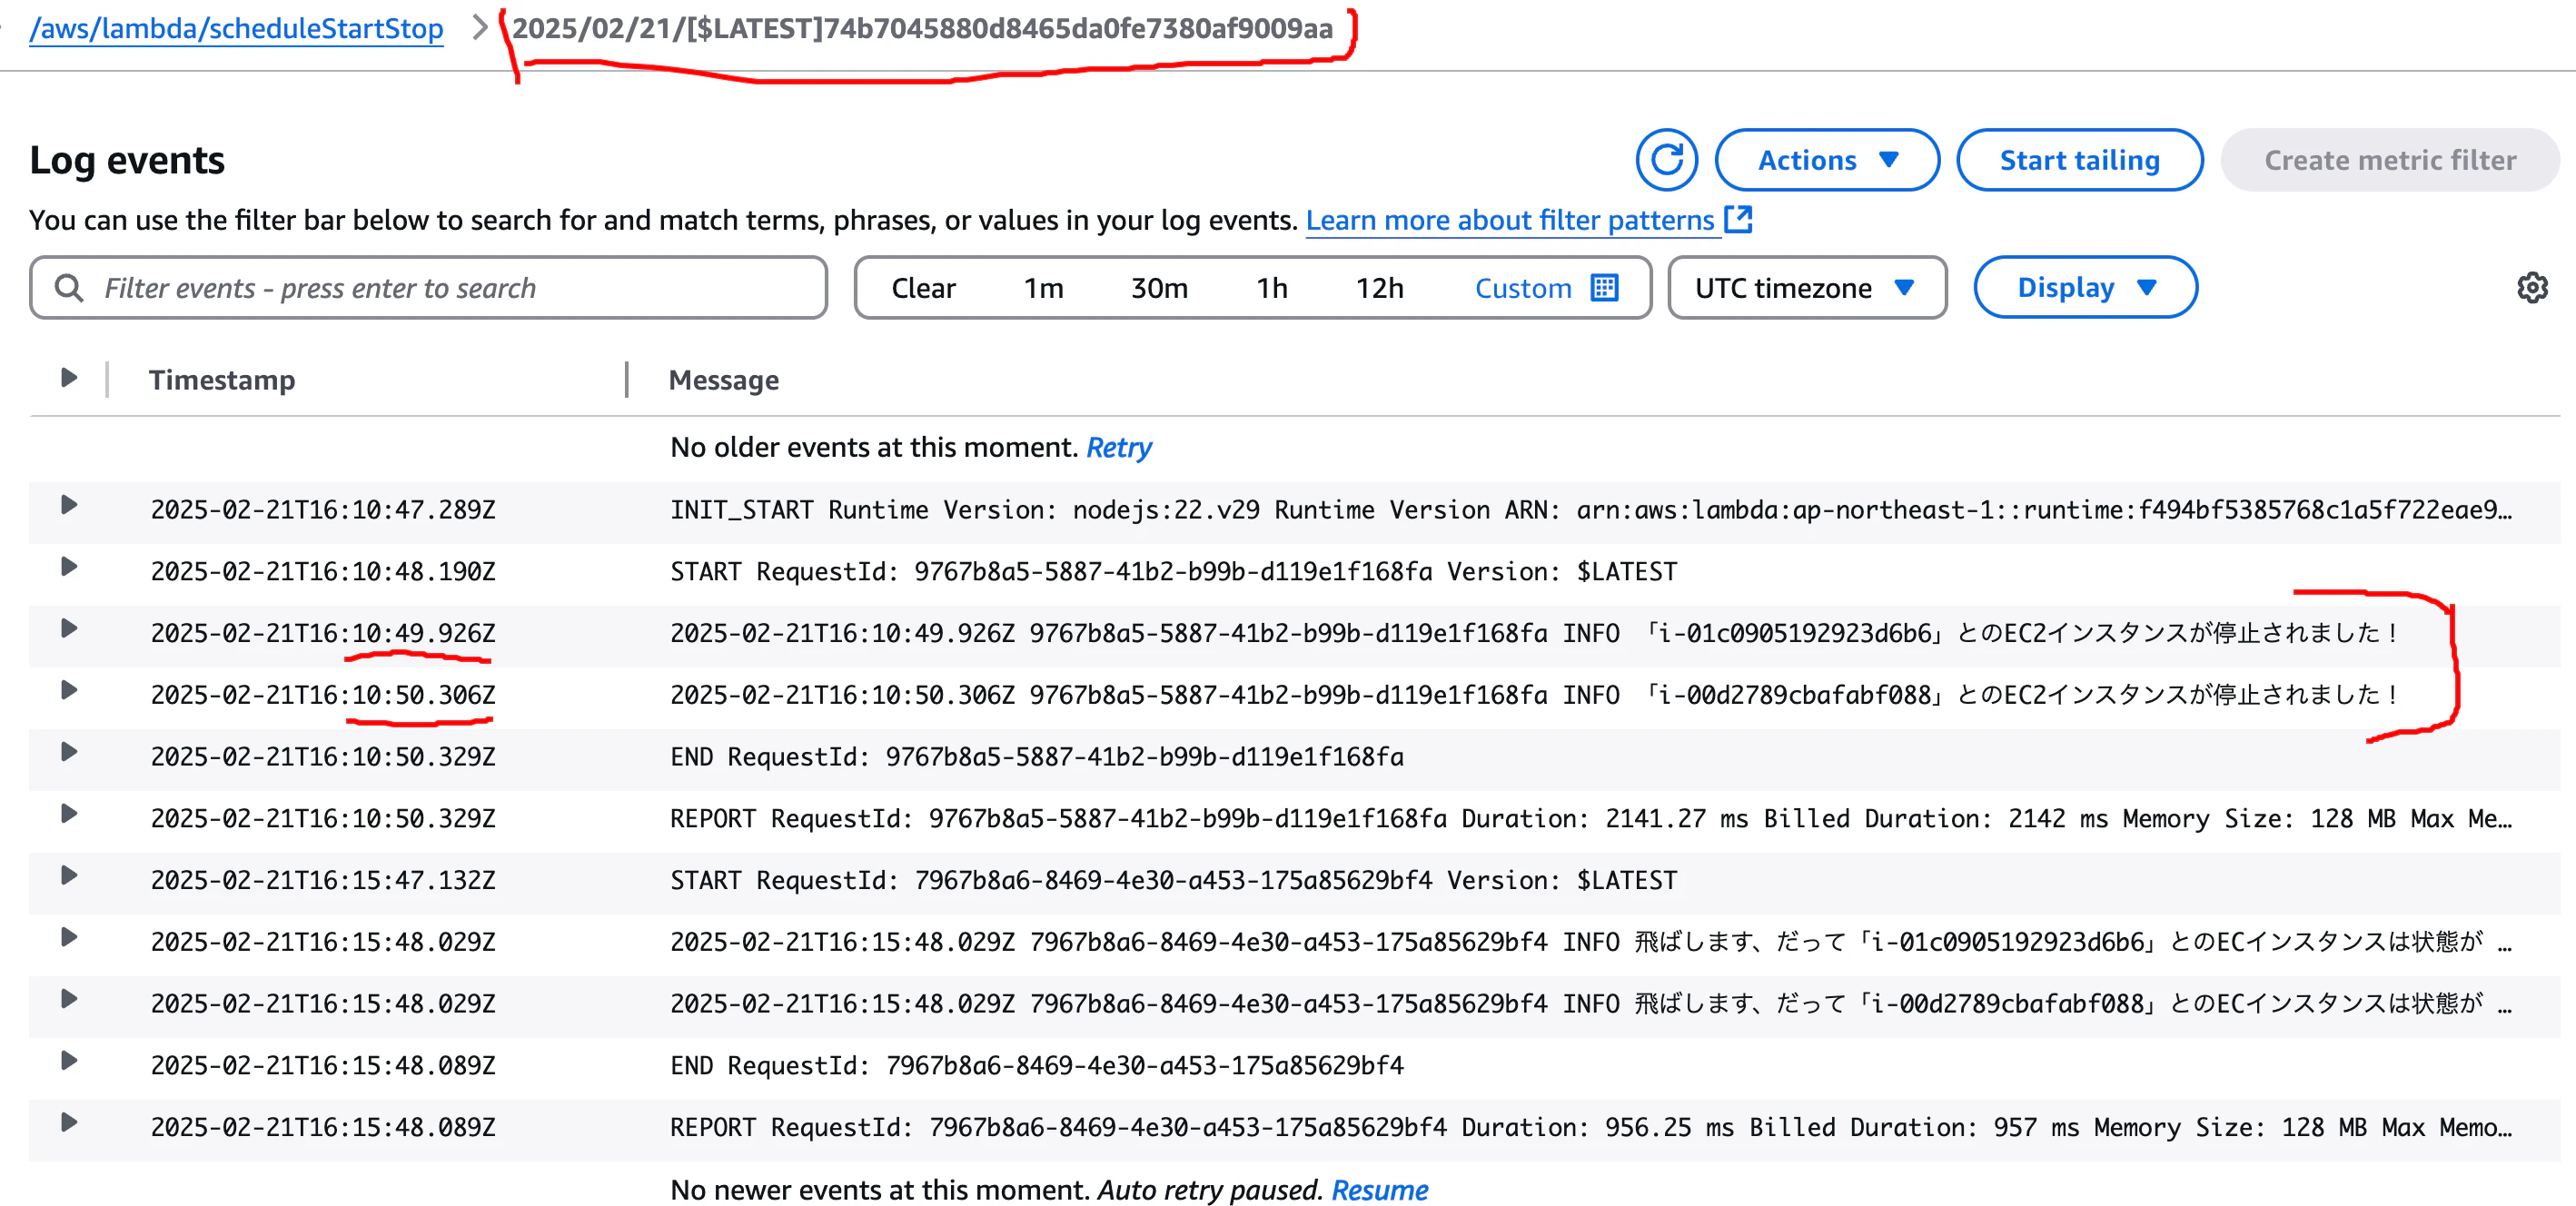Focus the Filter events search field
2576x1206 pixels.
click(428, 288)
